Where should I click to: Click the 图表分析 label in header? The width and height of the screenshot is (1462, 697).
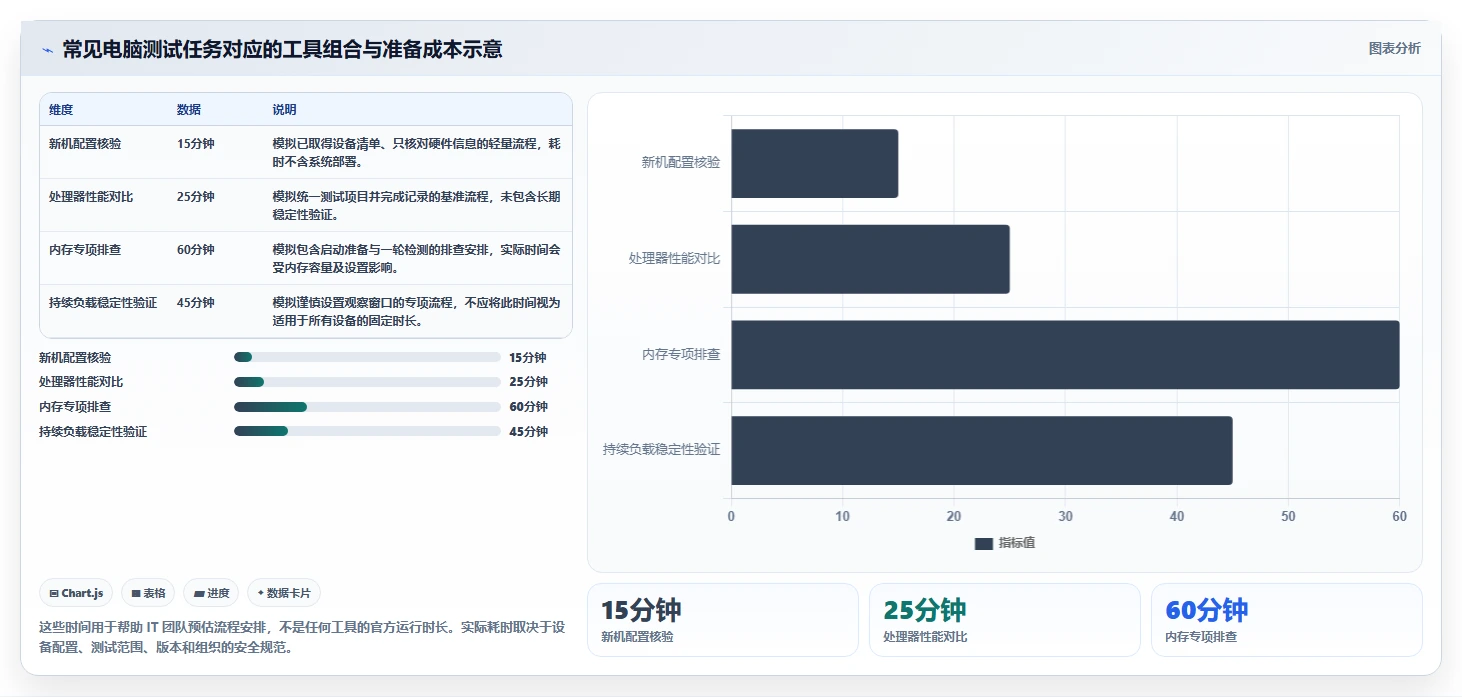[x=1394, y=48]
